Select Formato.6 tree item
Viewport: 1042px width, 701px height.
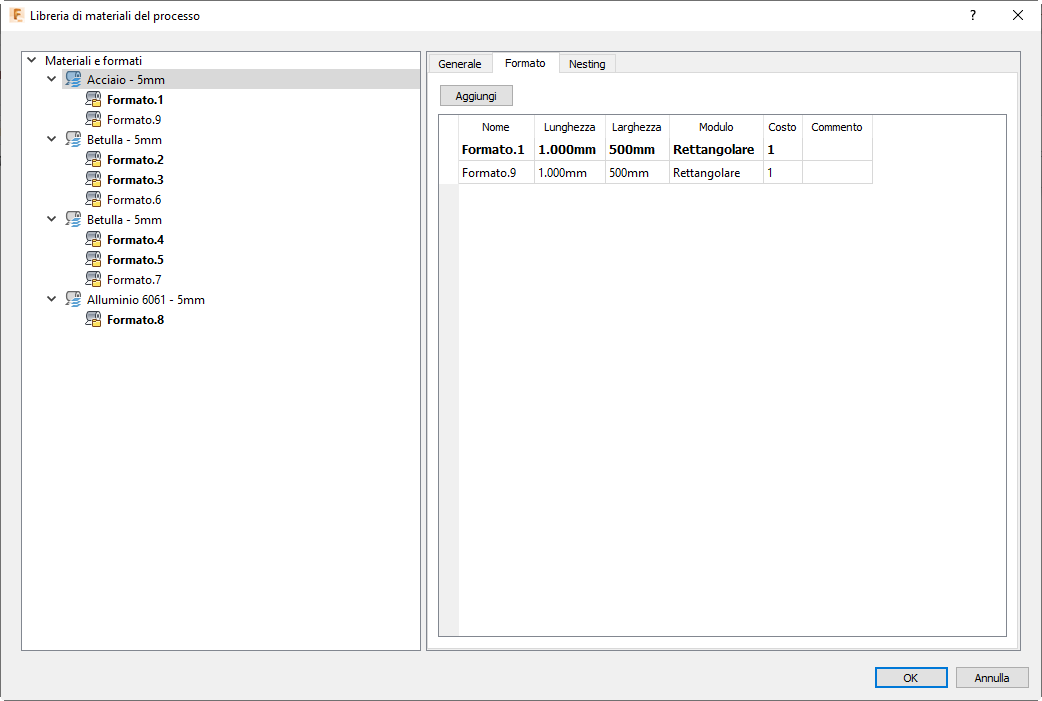pos(134,199)
